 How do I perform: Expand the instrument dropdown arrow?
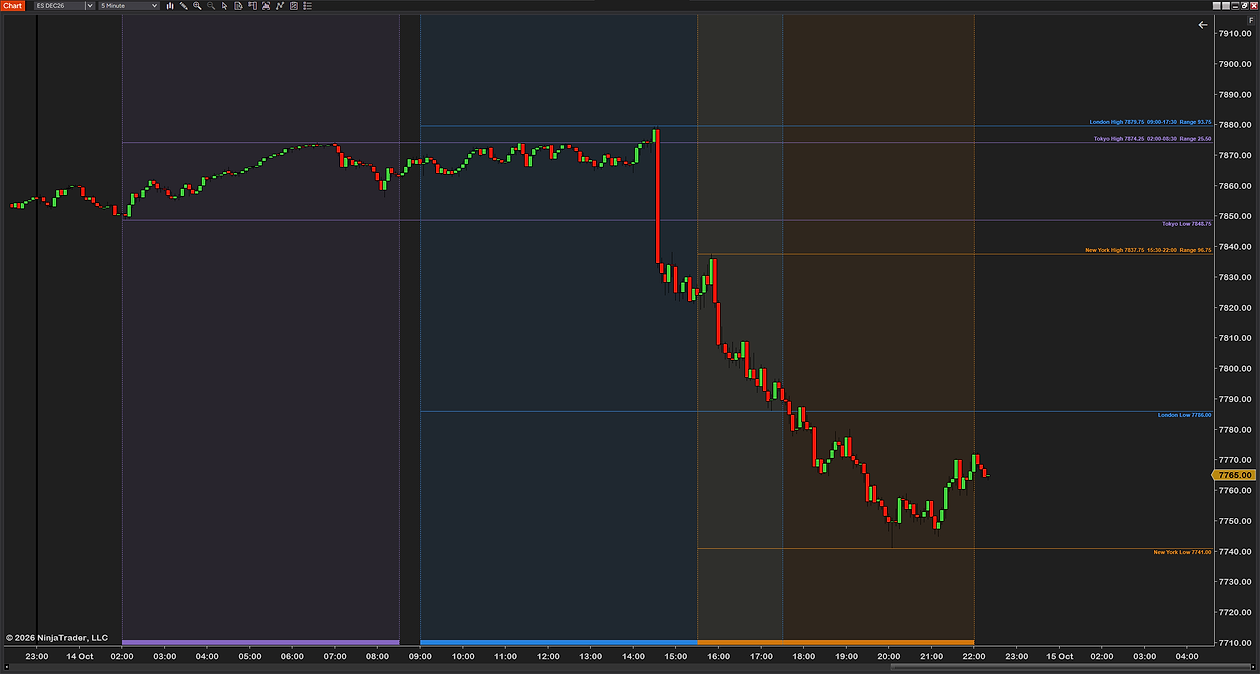pos(90,6)
